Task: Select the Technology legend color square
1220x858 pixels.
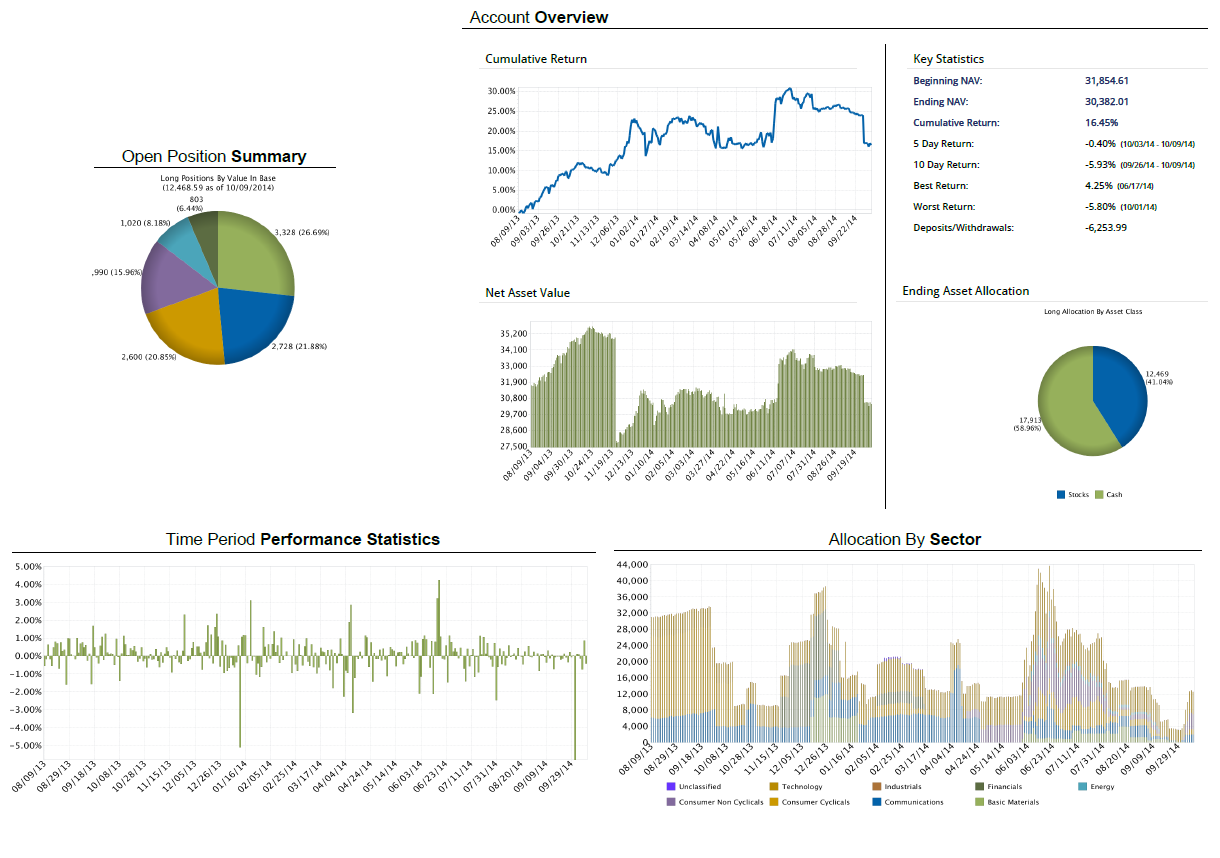Action: point(773,786)
